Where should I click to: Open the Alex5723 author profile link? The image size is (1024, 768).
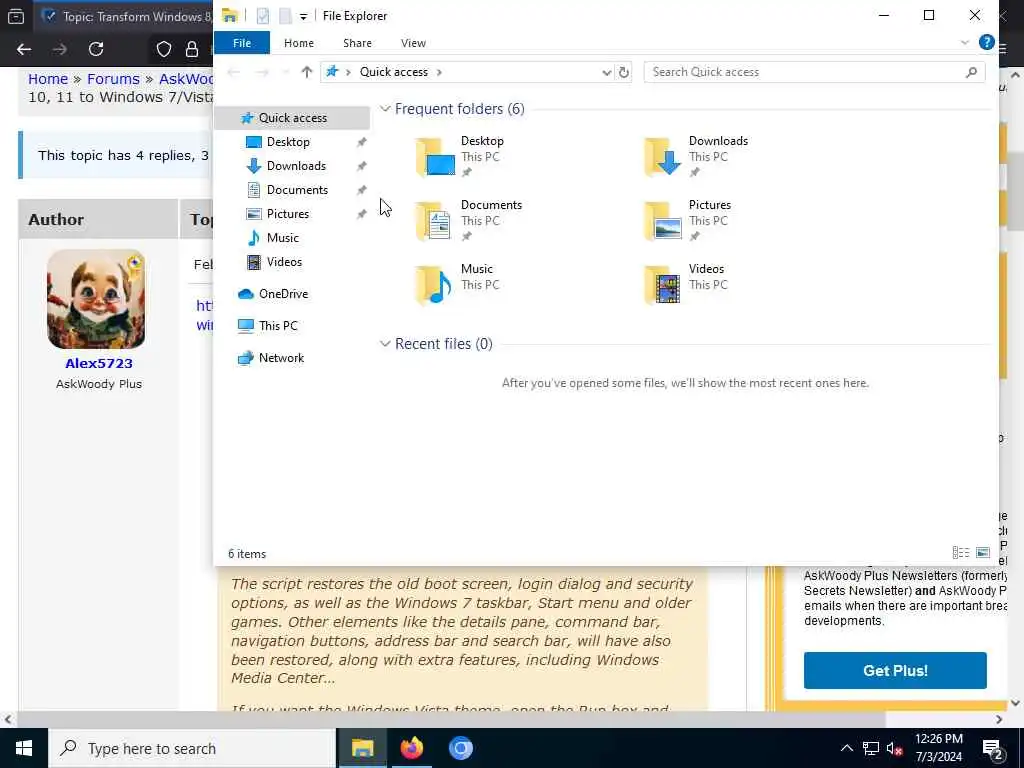tap(99, 364)
